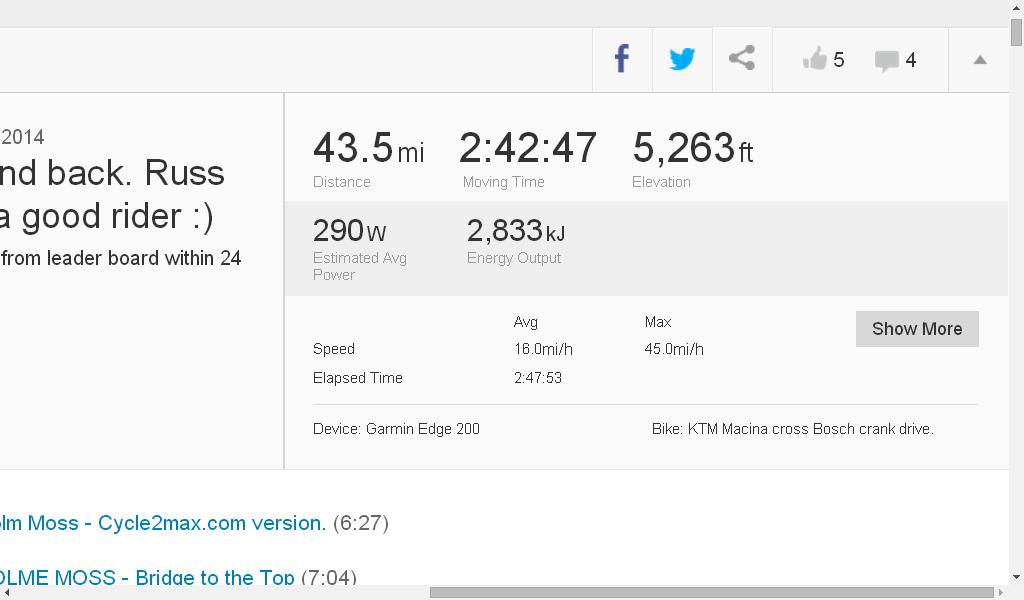Image resolution: width=1024 pixels, height=600 pixels.
Task: Click horizontal scrollbar left arrow
Action: (x=6, y=592)
